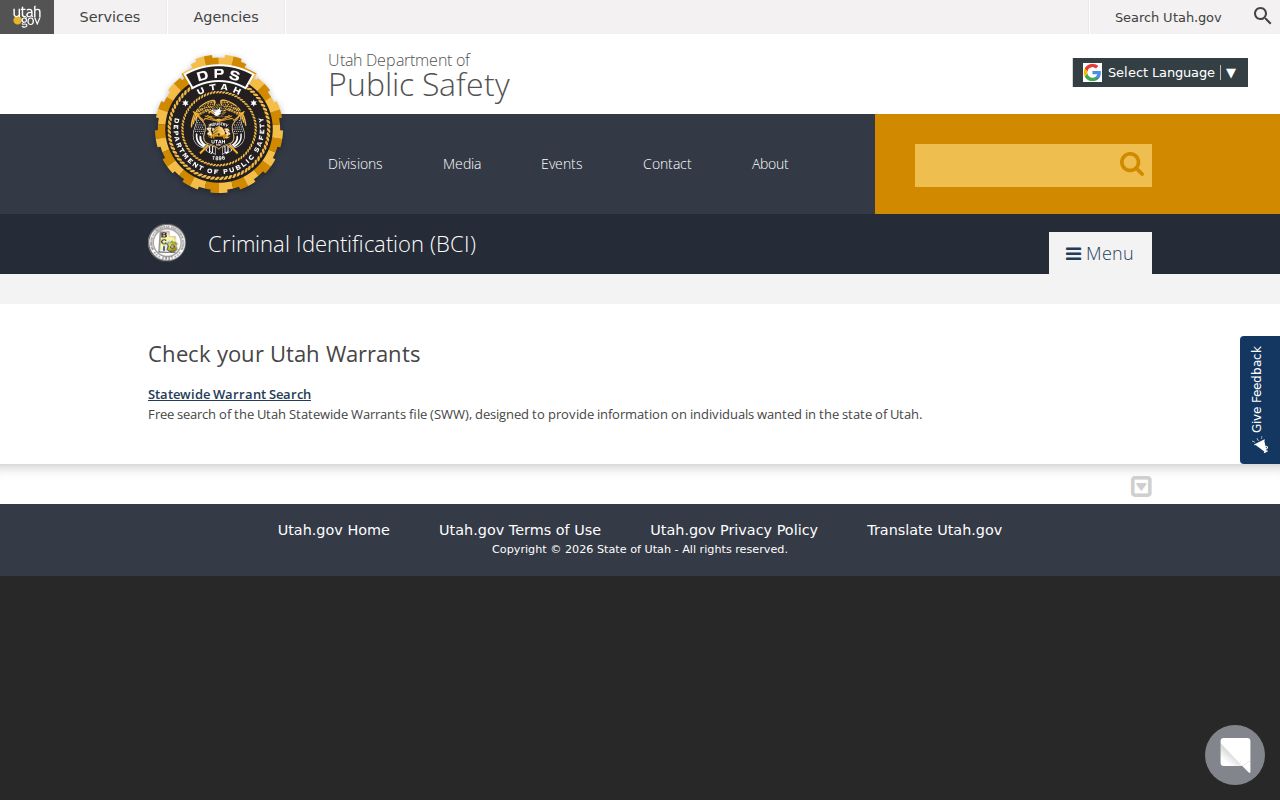Go to Utah.gov Home footer link
The width and height of the screenshot is (1280, 800).
coord(334,530)
